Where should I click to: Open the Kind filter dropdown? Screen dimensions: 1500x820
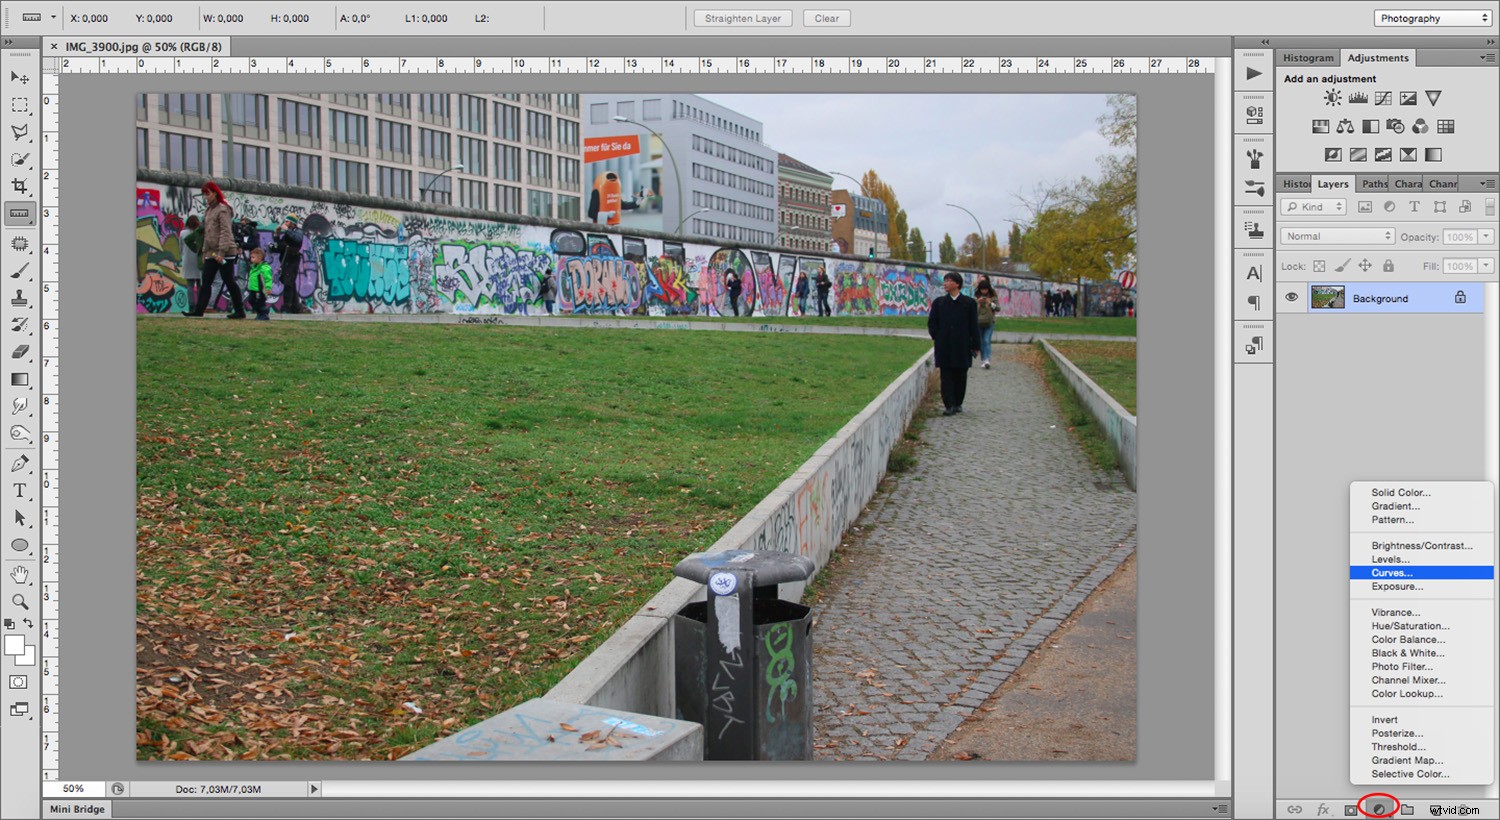click(1312, 206)
